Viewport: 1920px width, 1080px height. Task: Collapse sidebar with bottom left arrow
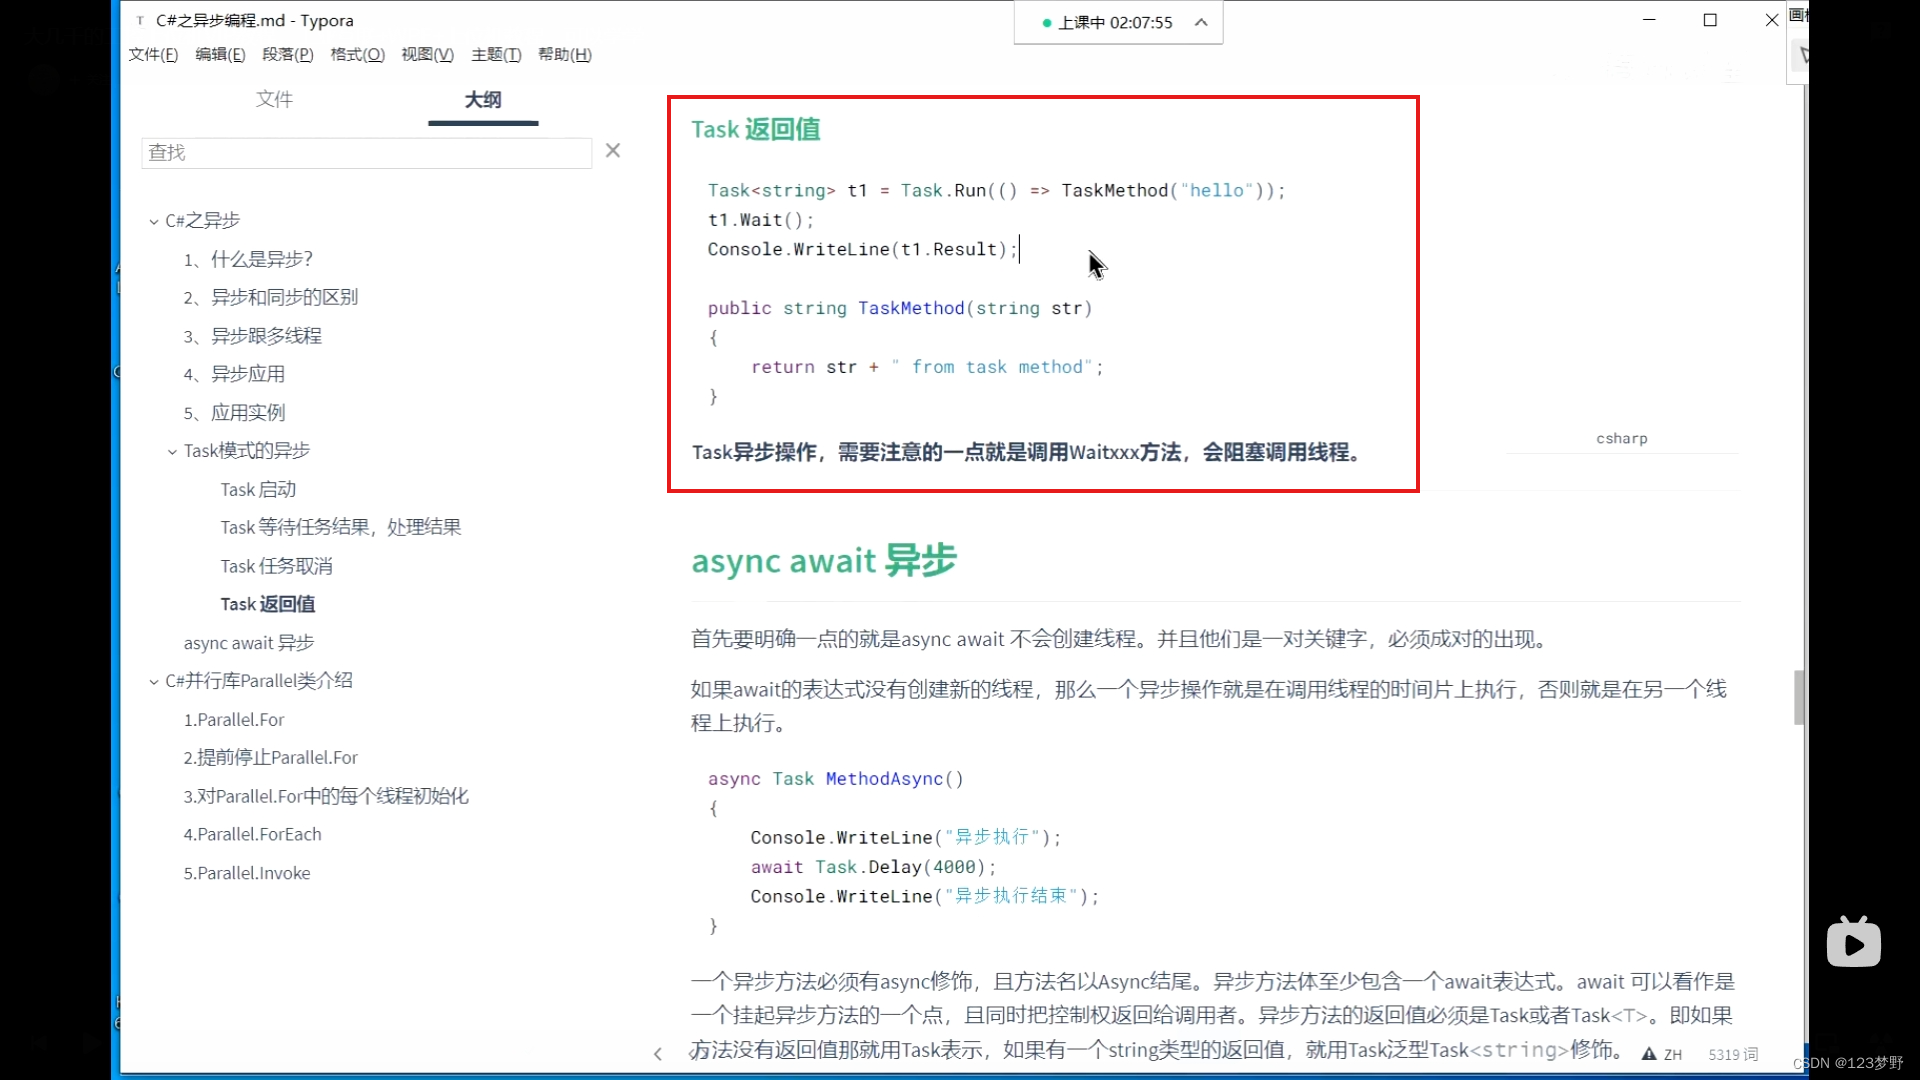pyautogui.click(x=657, y=1053)
